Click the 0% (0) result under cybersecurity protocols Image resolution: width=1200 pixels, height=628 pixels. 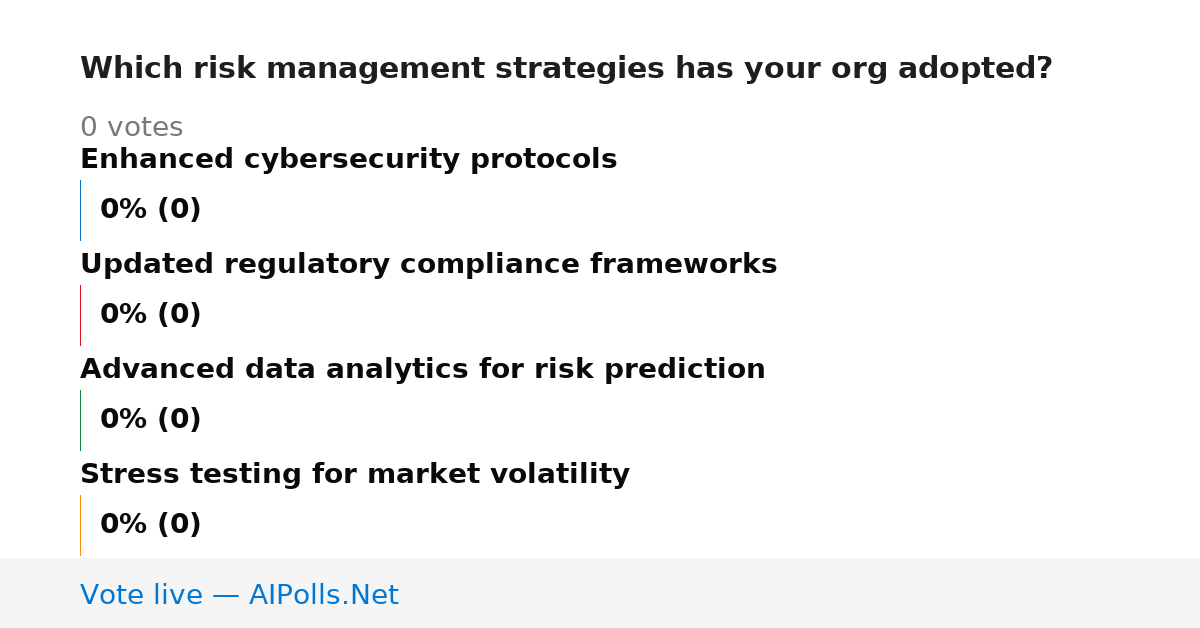(x=150, y=210)
